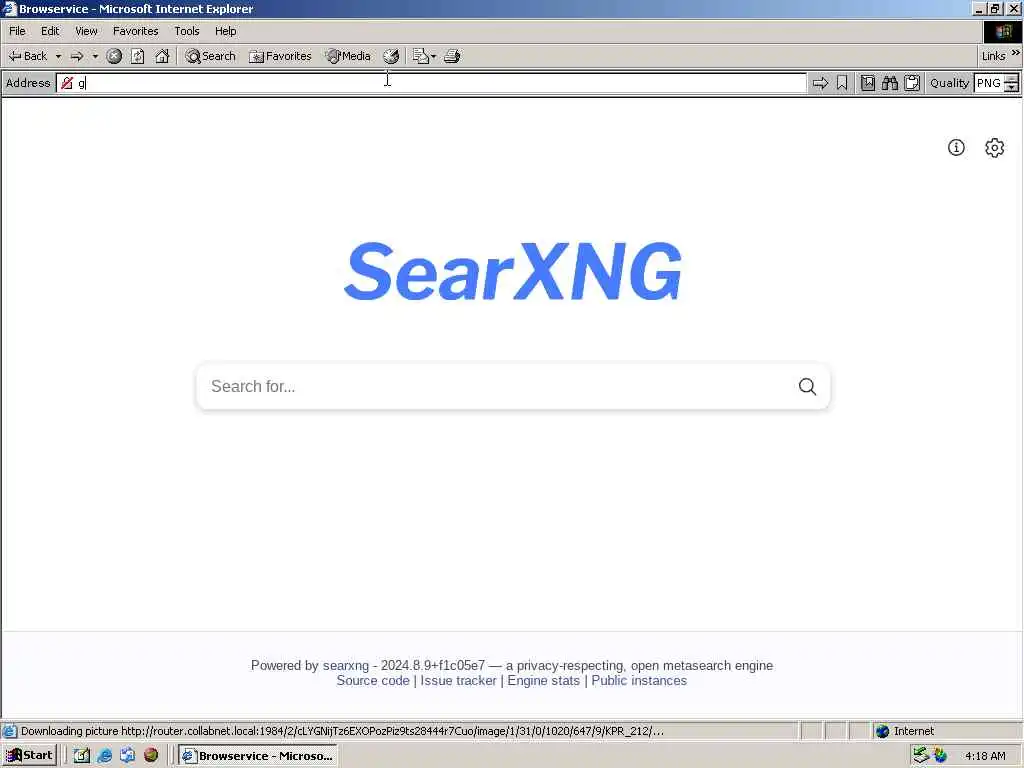Open the Media pane button
Image resolution: width=1024 pixels, height=768 pixels.
coord(348,56)
